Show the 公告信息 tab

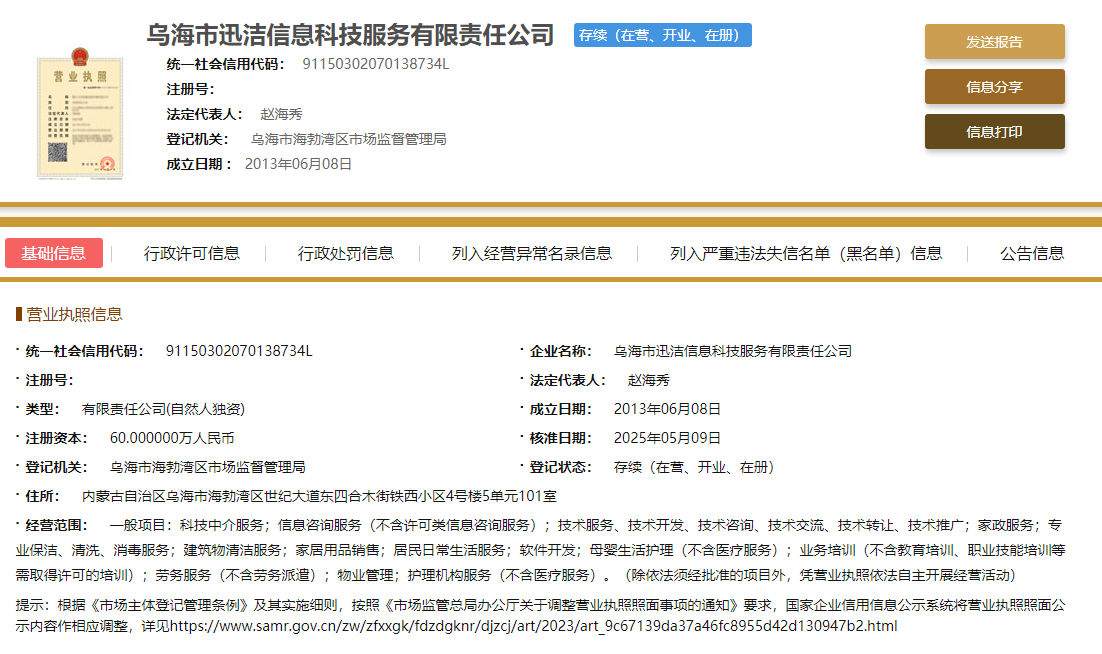pyautogui.click(x=1032, y=254)
